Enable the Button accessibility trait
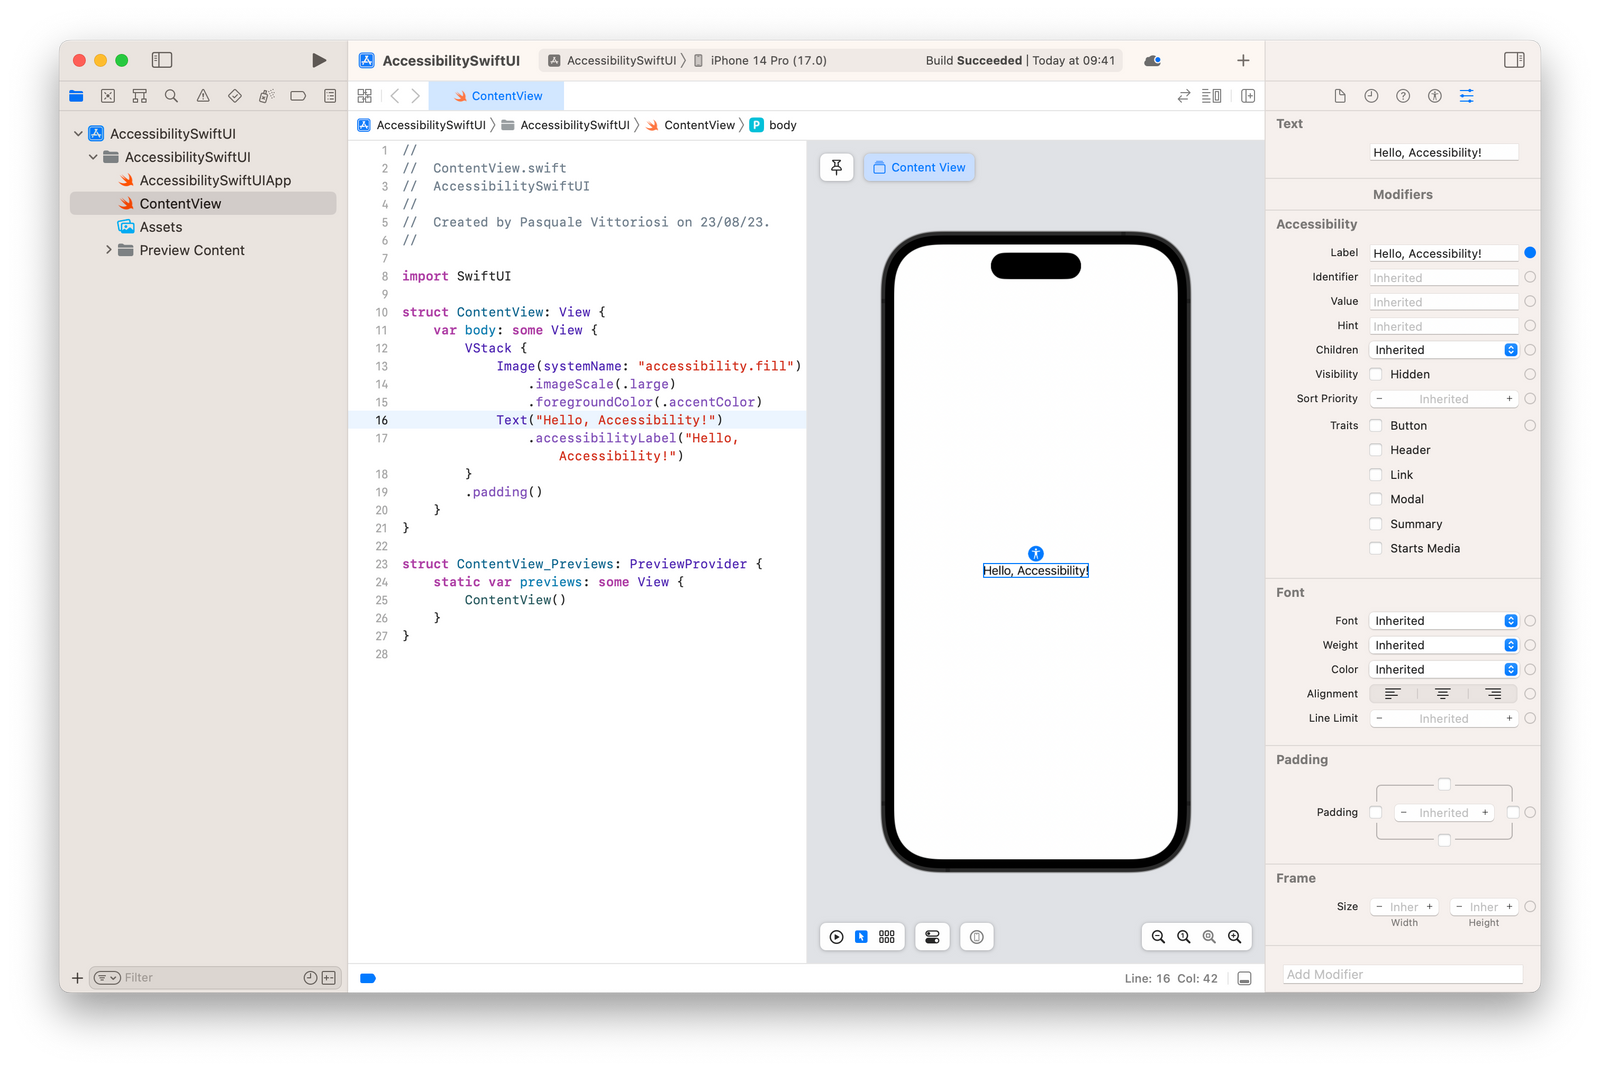The width and height of the screenshot is (1600, 1071). tap(1376, 425)
